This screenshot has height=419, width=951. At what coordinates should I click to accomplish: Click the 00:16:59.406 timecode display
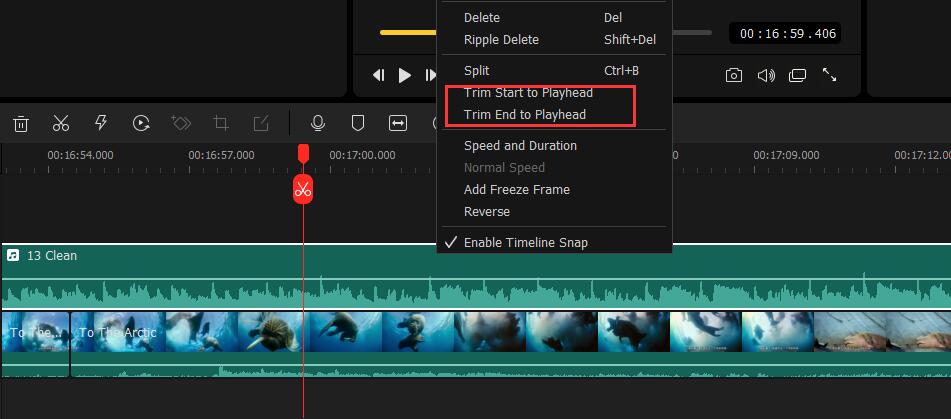tap(785, 33)
